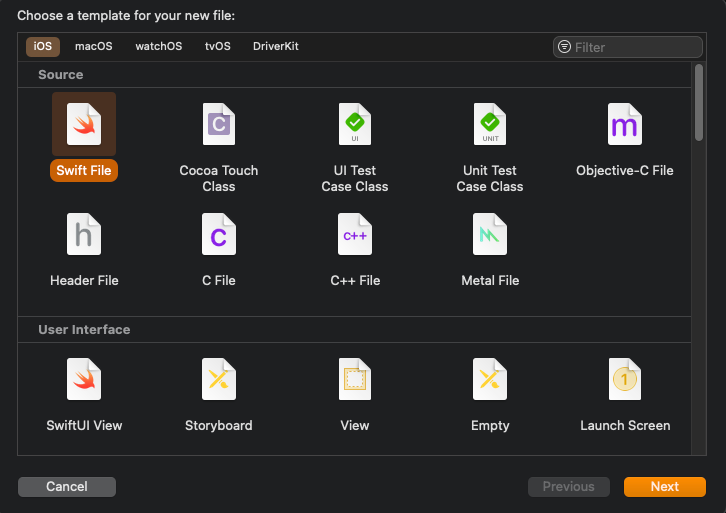Image resolution: width=726 pixels, height=513 pixels.
Task: Pick the UI Test Case Class icon
Action: [x=355, y=124]
